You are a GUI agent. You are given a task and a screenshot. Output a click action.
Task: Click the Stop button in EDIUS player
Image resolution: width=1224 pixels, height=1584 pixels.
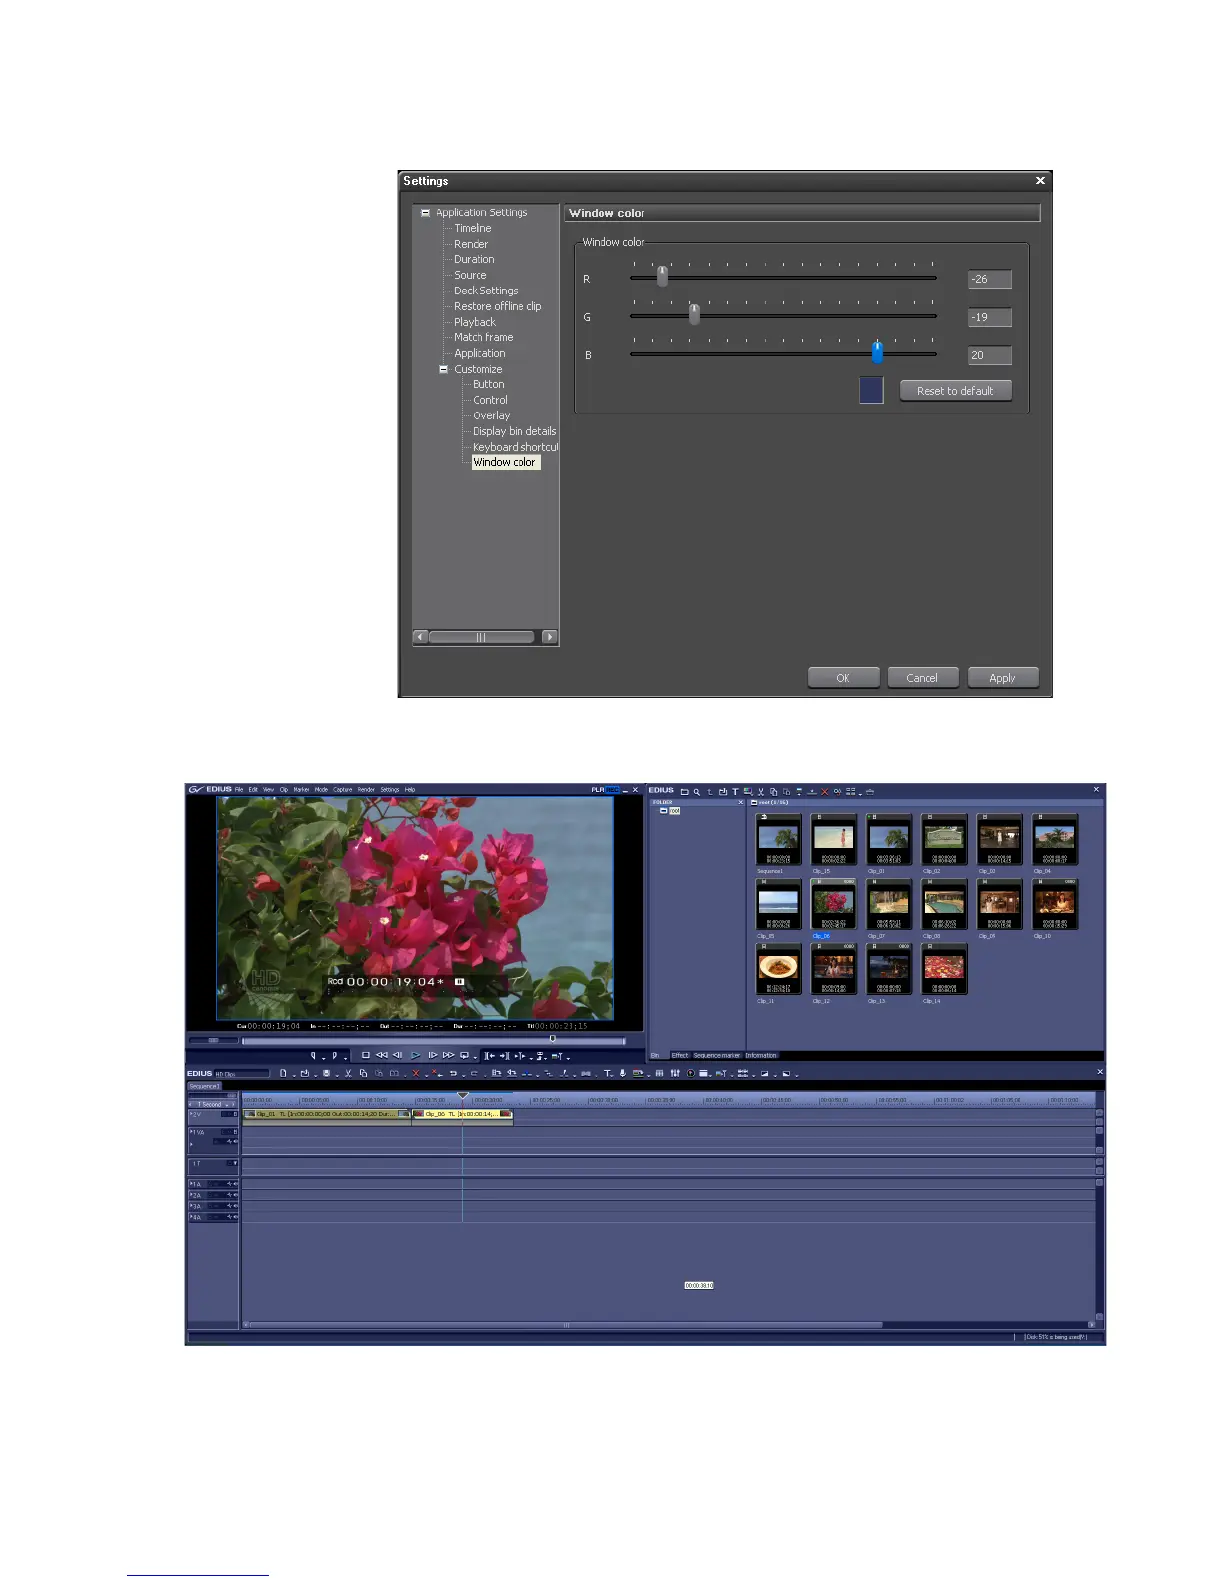pos(366,1055)
